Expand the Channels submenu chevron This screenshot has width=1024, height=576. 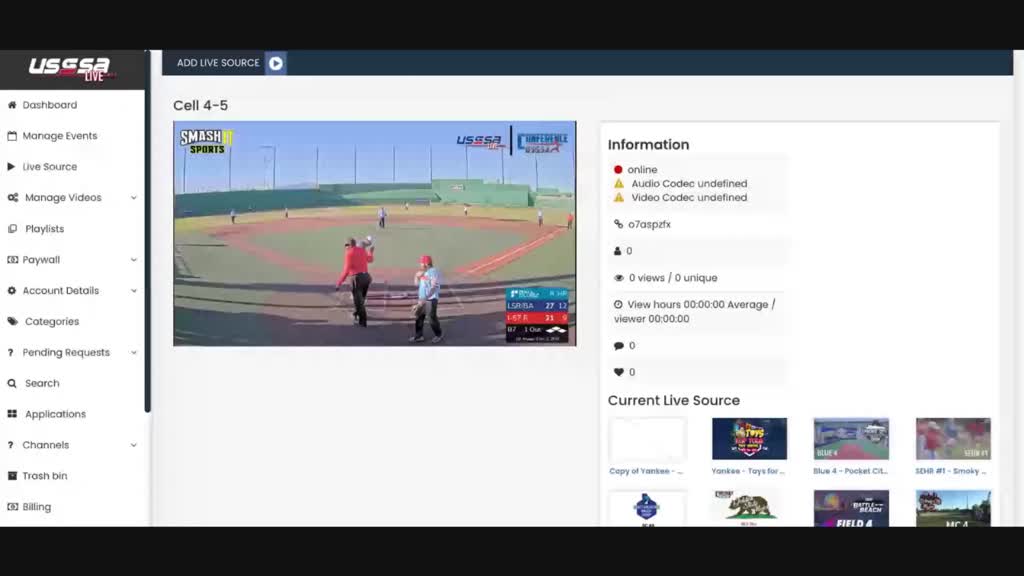[134, 445]
